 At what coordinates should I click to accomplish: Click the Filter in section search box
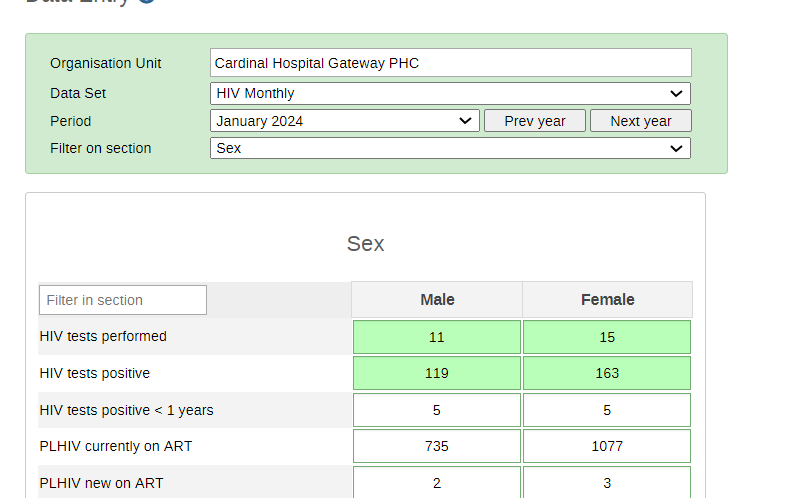click(x=123, y=300)
